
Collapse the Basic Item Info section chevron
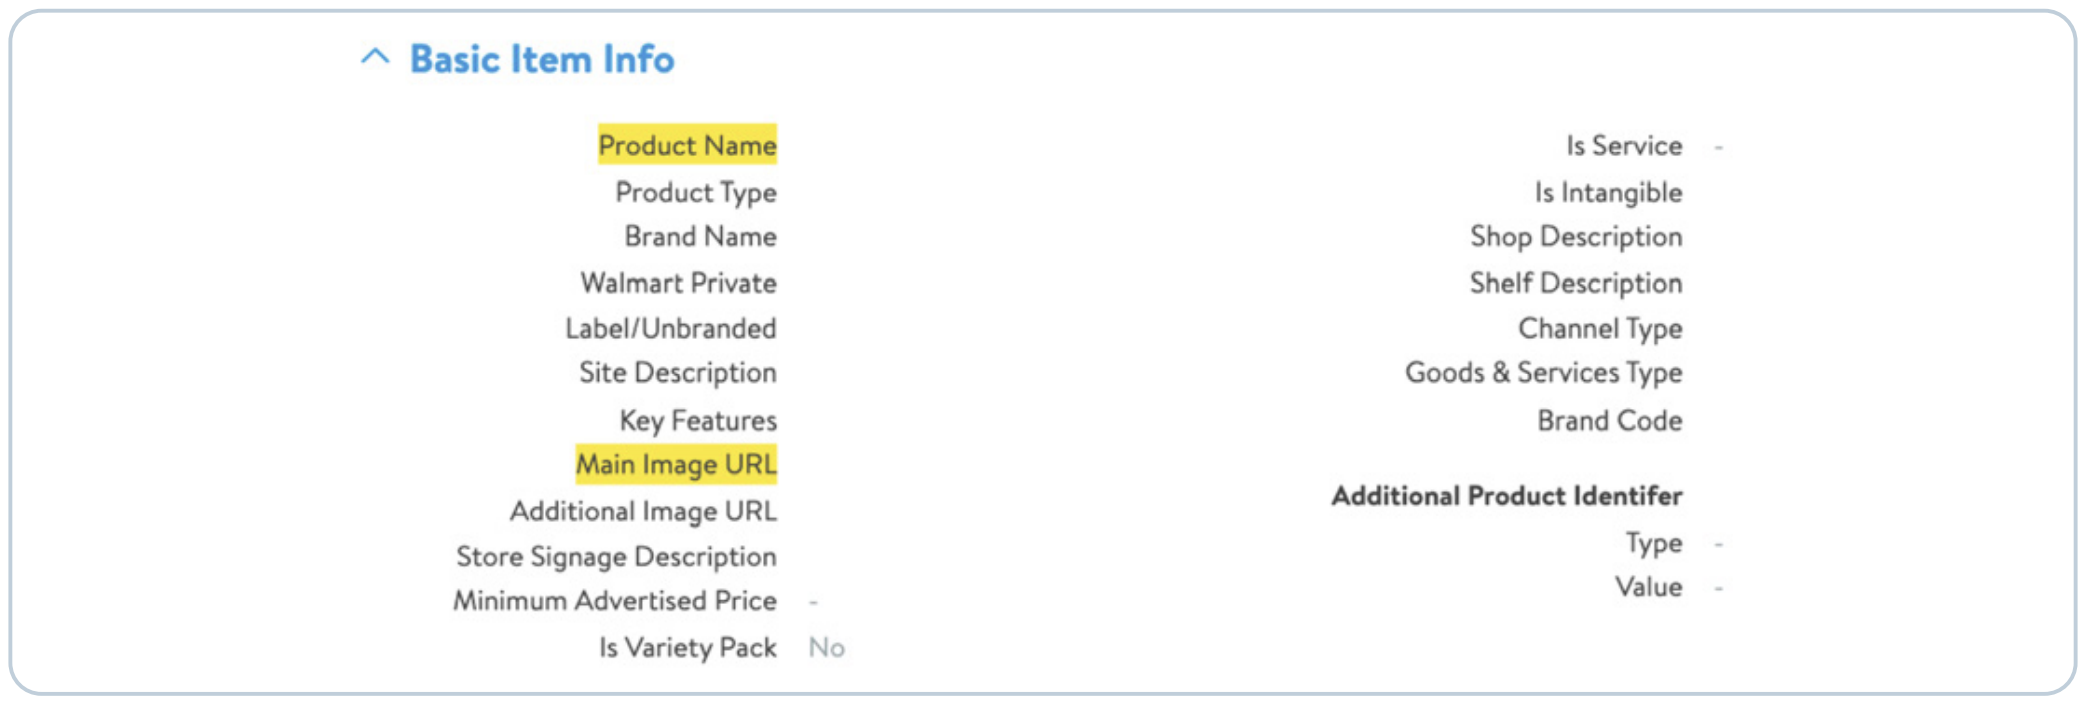click(x=375, y=58)
